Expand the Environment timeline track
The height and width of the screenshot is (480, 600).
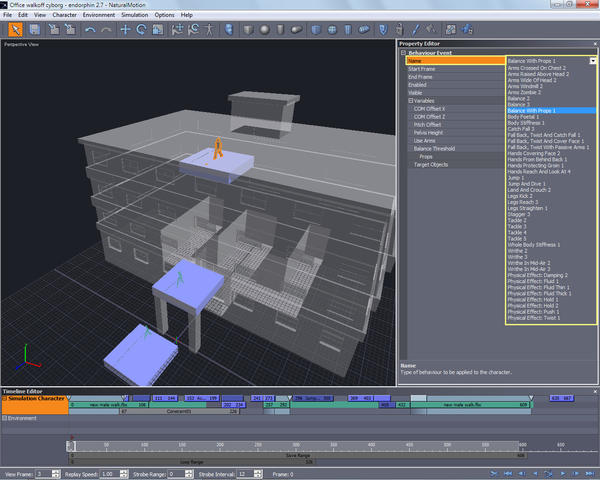tap(5, 418)
